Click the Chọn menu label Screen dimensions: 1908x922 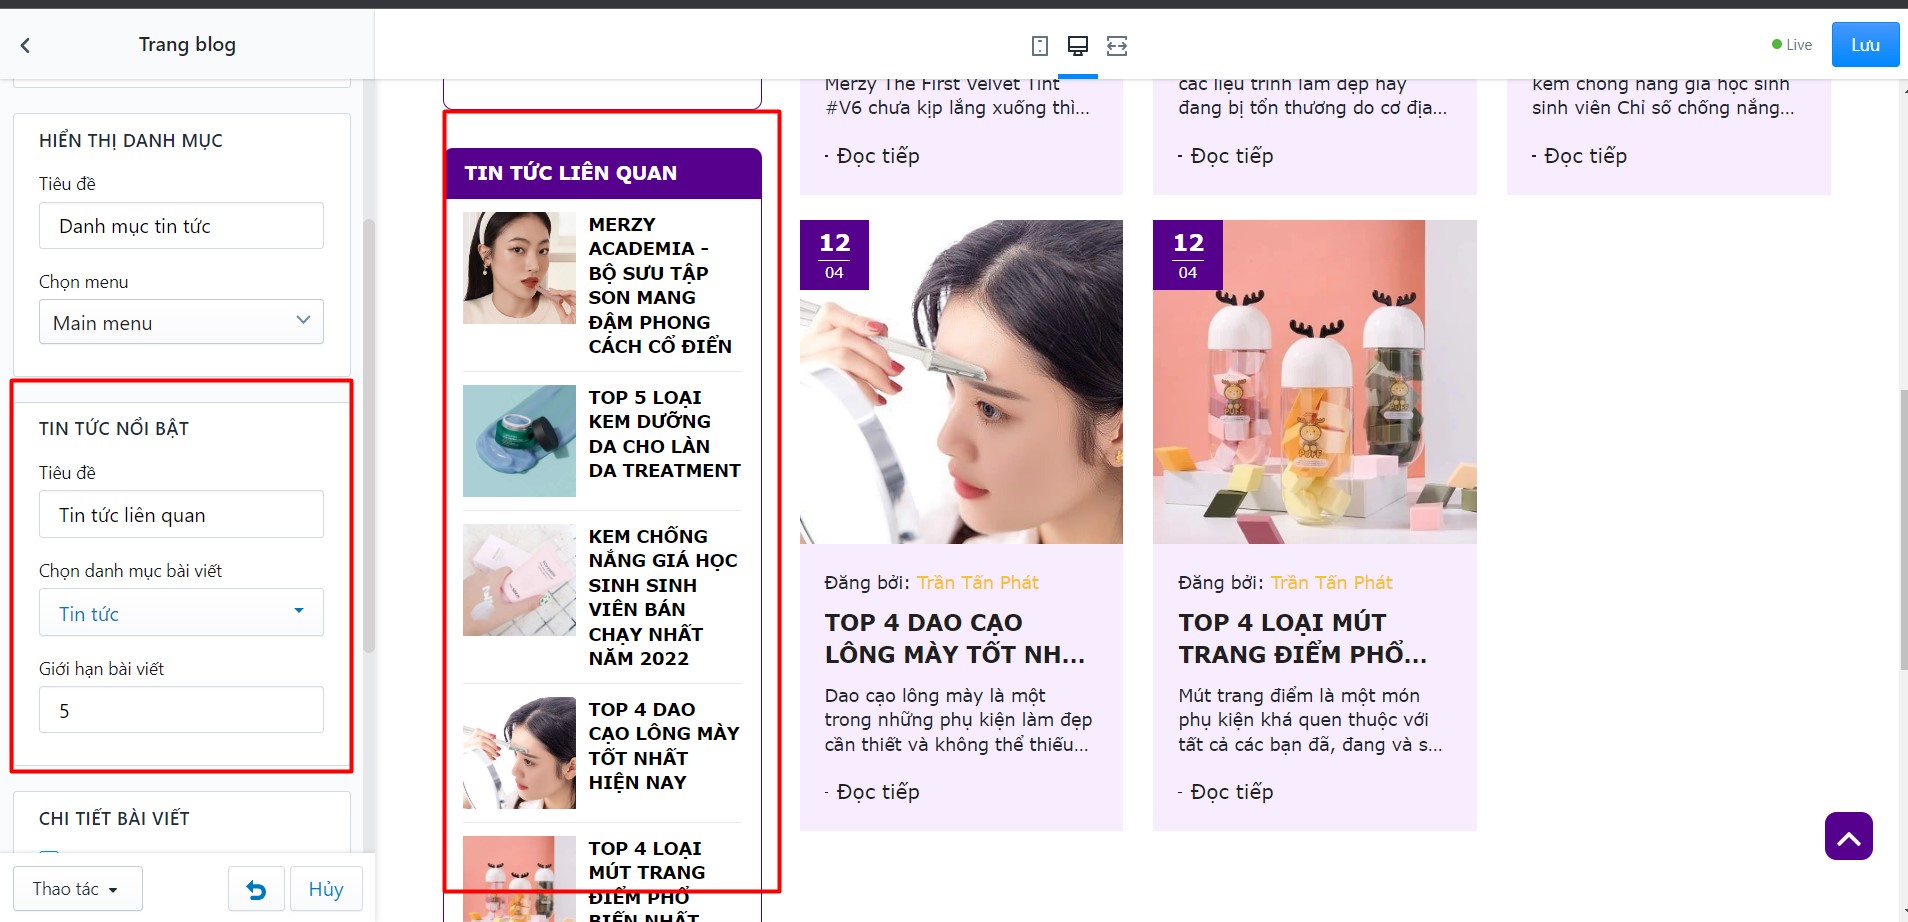[x=84, y=282]
